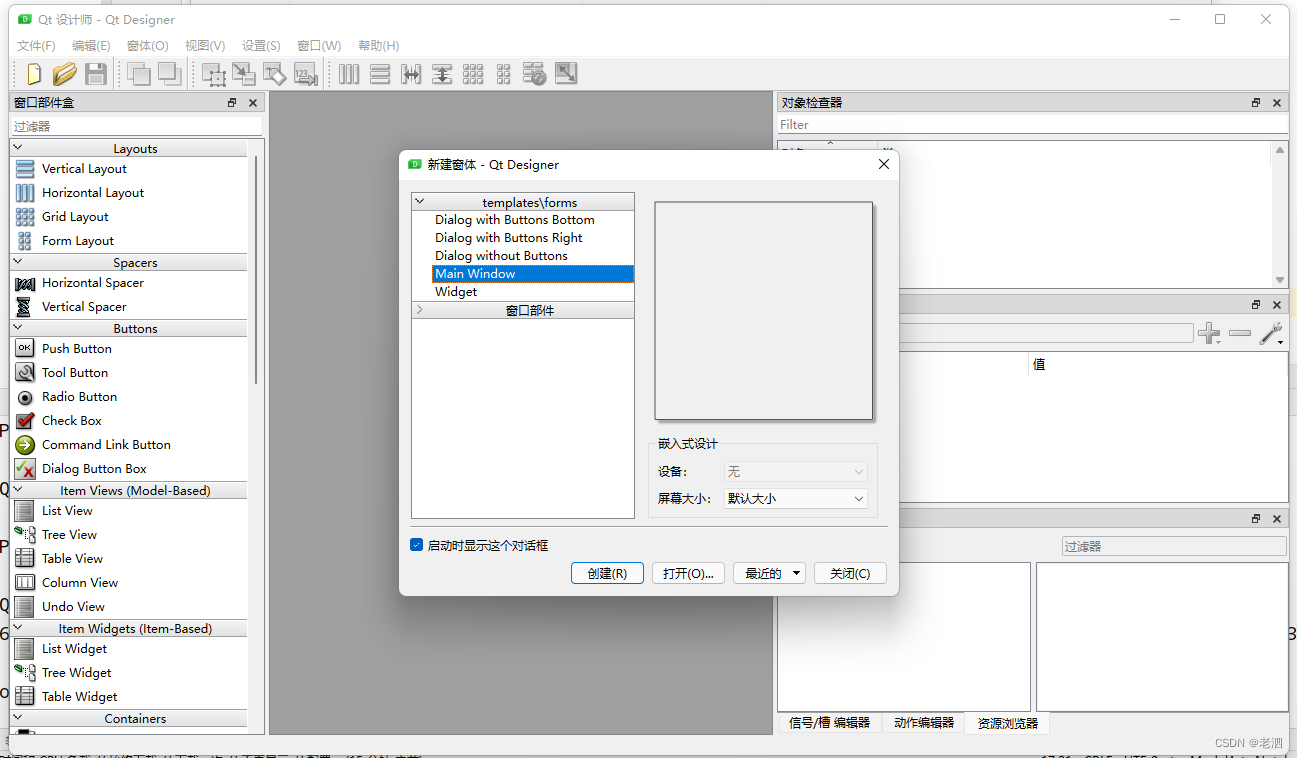Open the 编辑(E) menu
1297x758 pixels.
pyautogui.click(x=91, y=46)
